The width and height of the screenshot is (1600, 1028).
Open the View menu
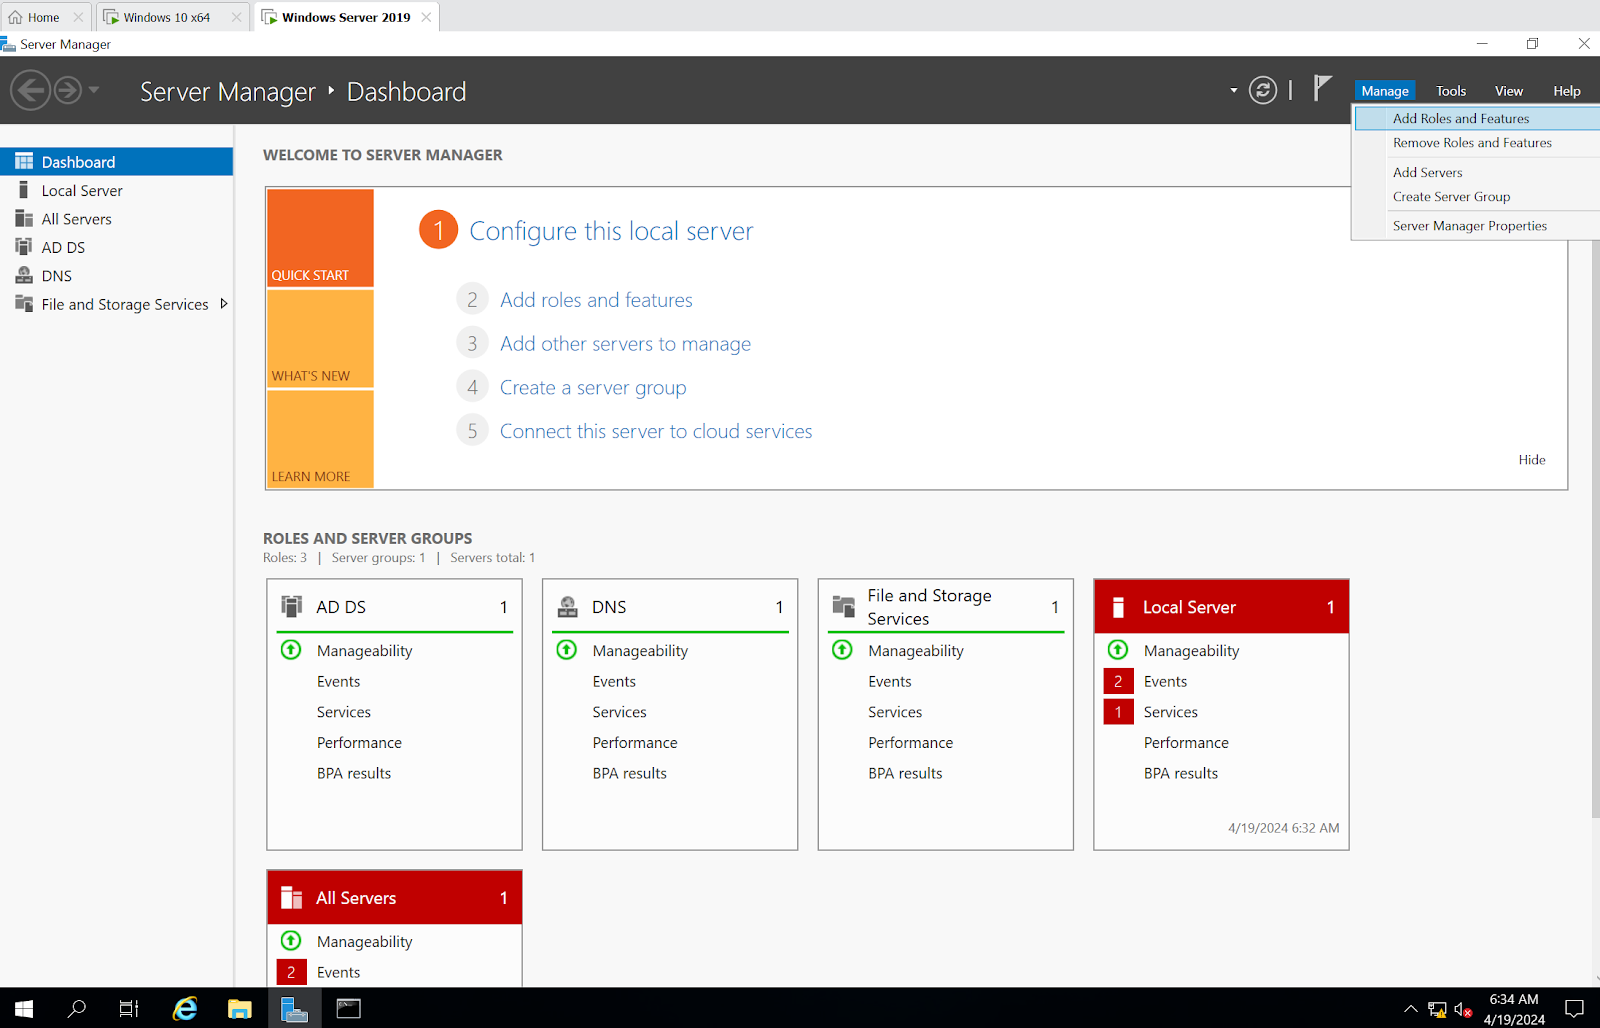[x=1509, y=91]
